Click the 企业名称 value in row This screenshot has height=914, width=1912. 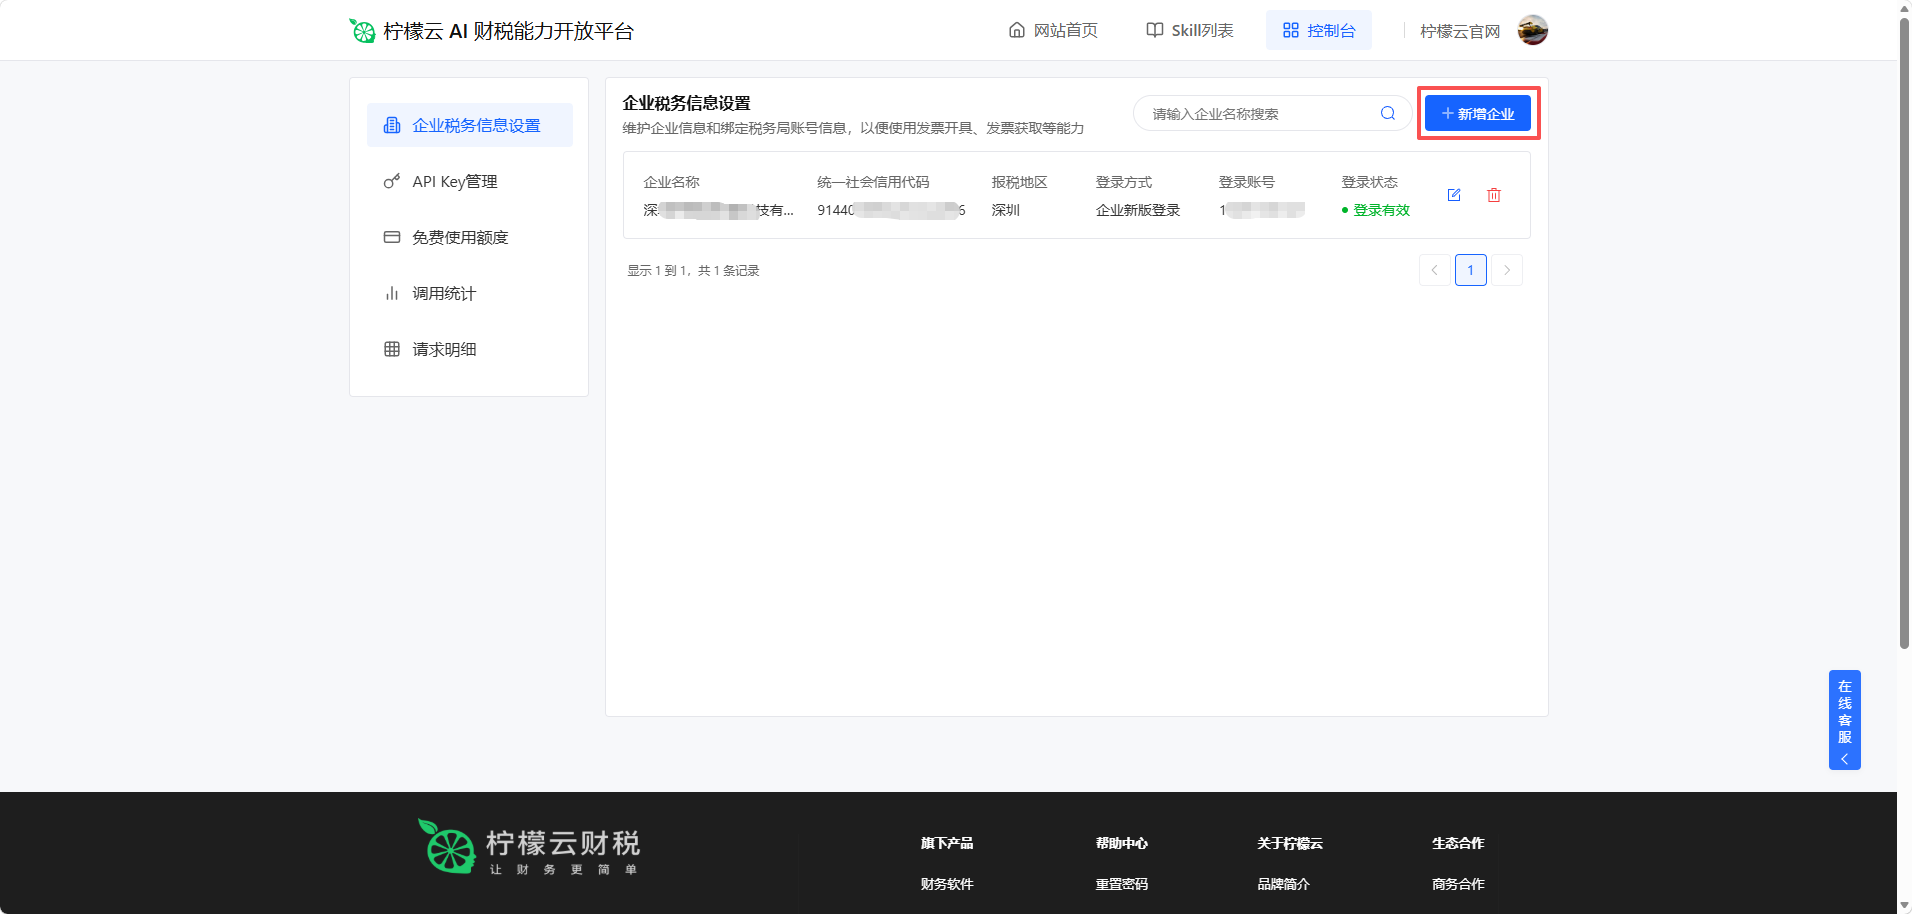718,210
